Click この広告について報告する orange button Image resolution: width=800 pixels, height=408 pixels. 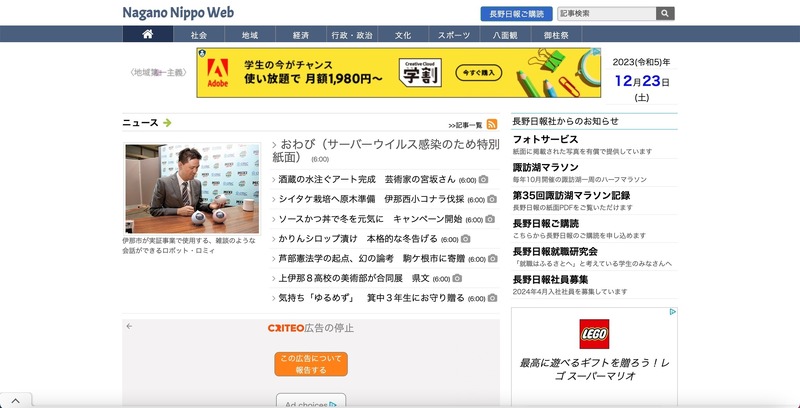(x=311, y=364)
